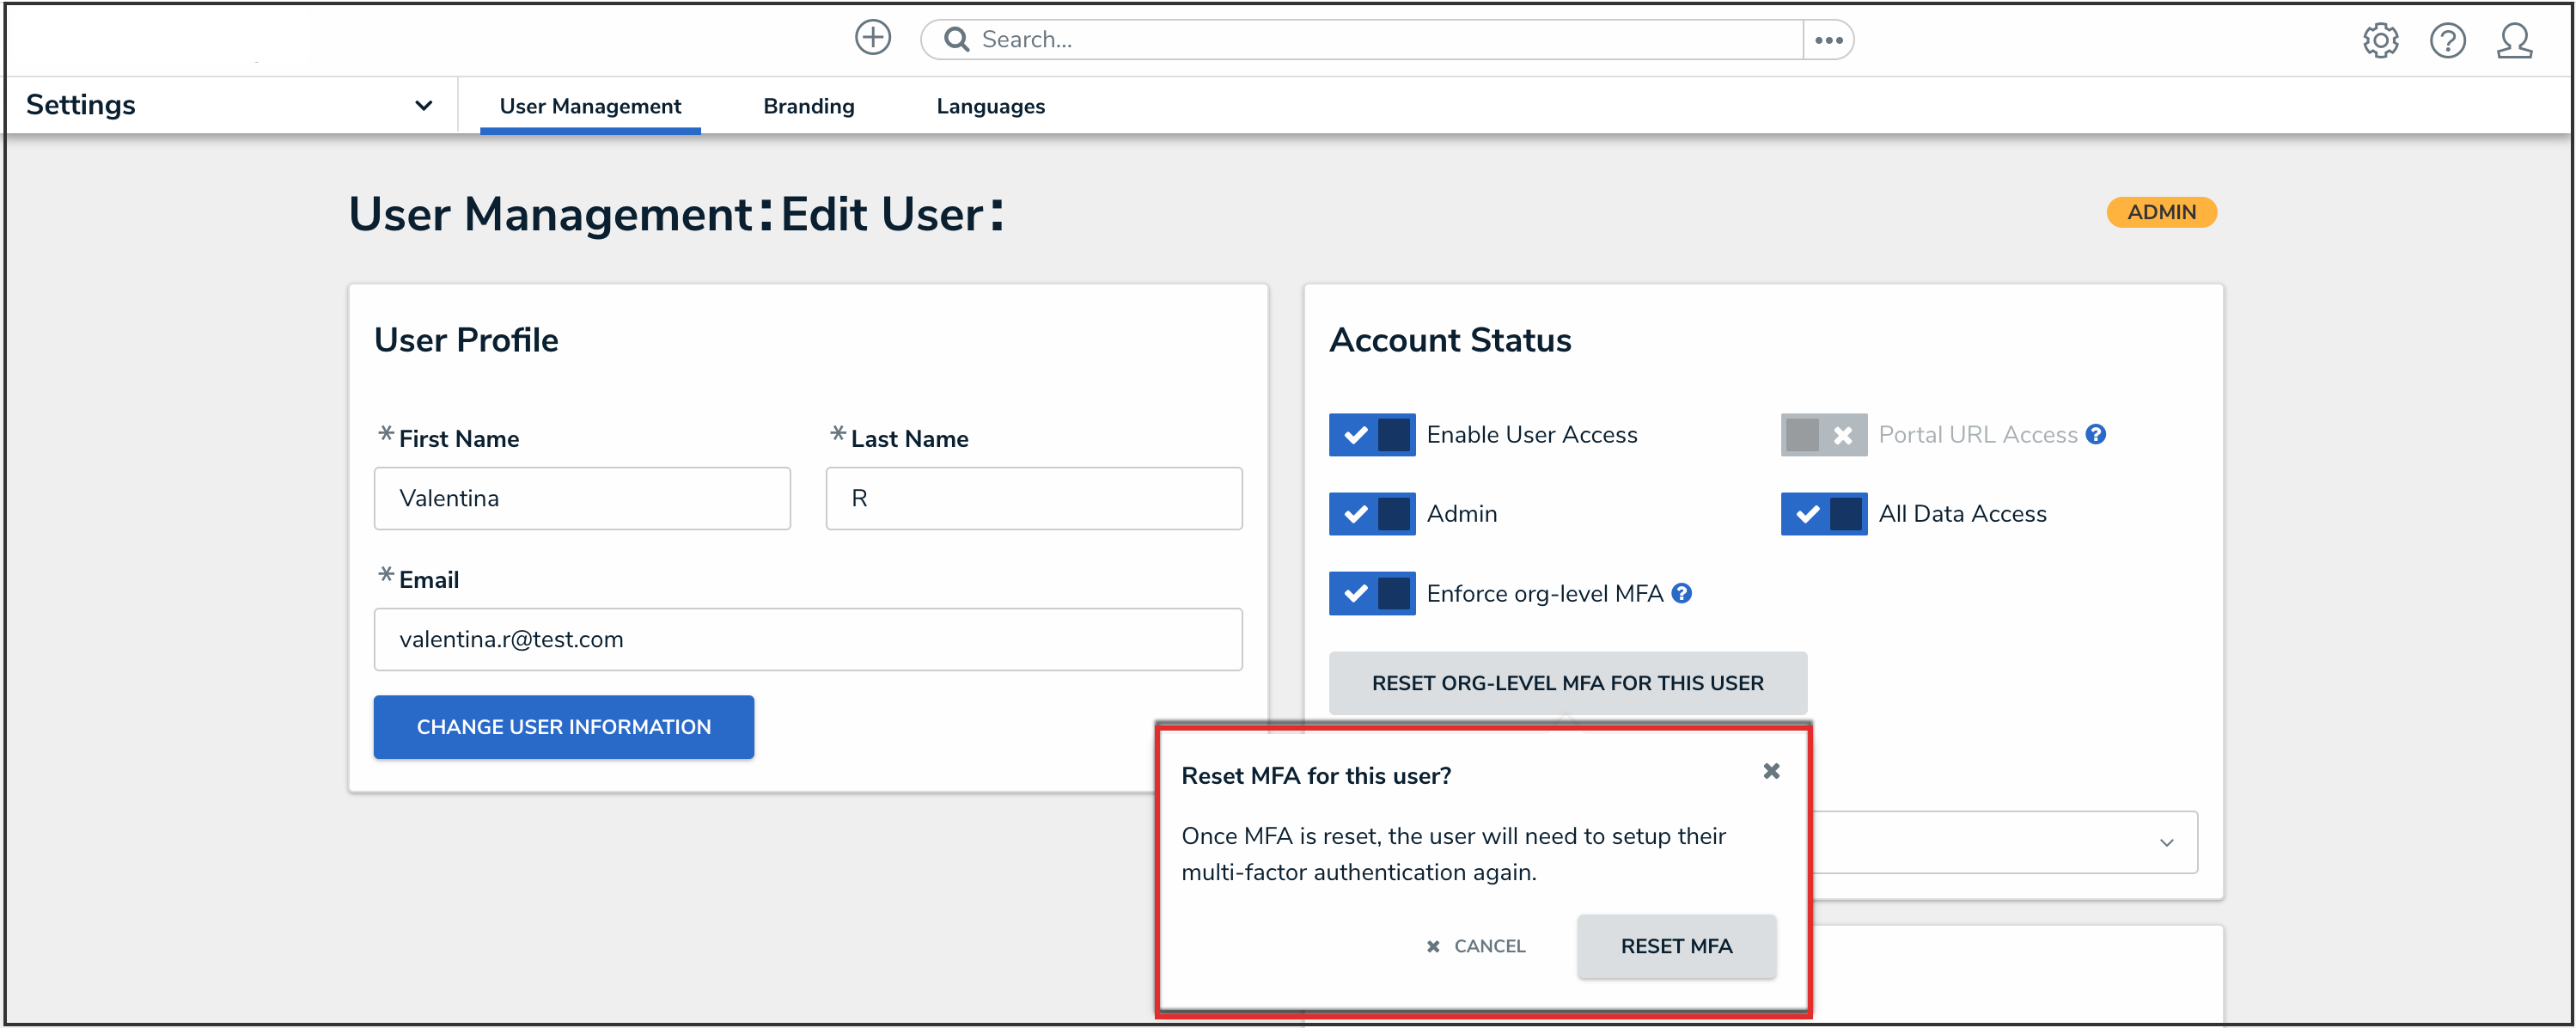This screenshot has width=2576, height=1028.
Task: Toggle the Admin switch
Action: (1371, 514)
